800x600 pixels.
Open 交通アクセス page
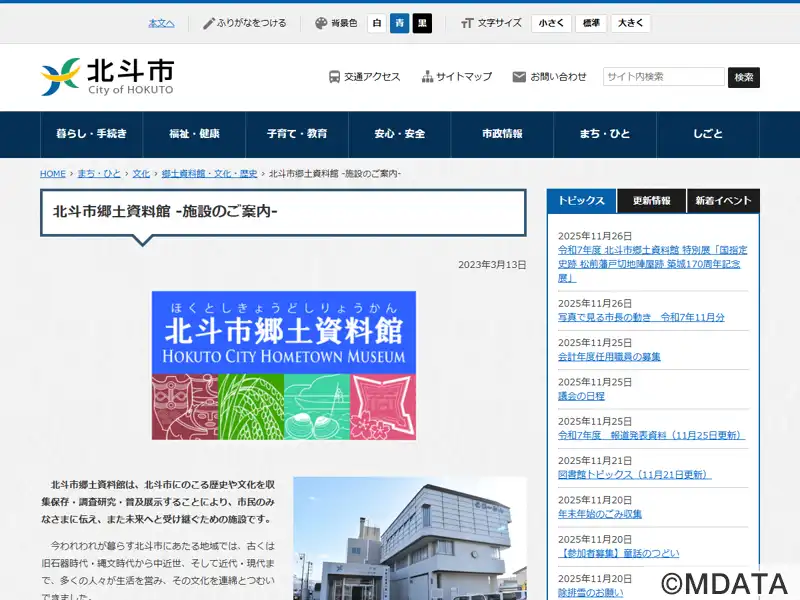point(372,77)
